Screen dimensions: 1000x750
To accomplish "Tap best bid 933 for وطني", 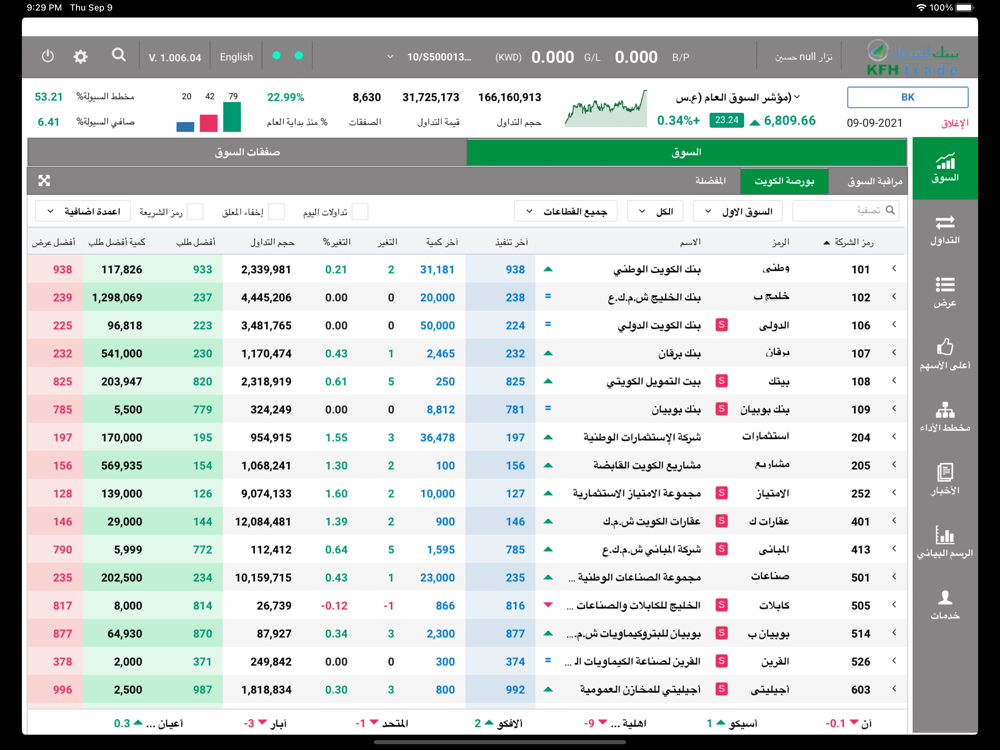I will pos(202,269).
